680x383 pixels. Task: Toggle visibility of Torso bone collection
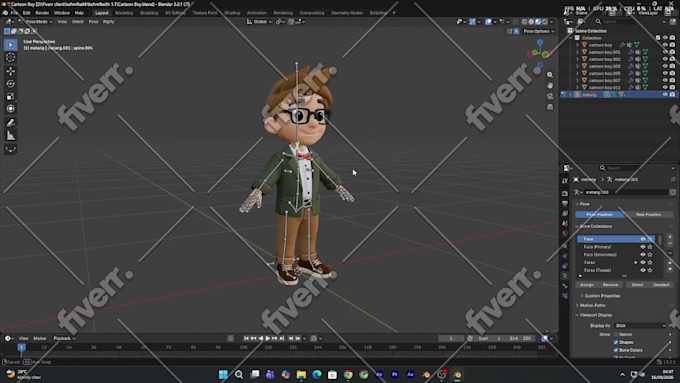pos(643,262)
